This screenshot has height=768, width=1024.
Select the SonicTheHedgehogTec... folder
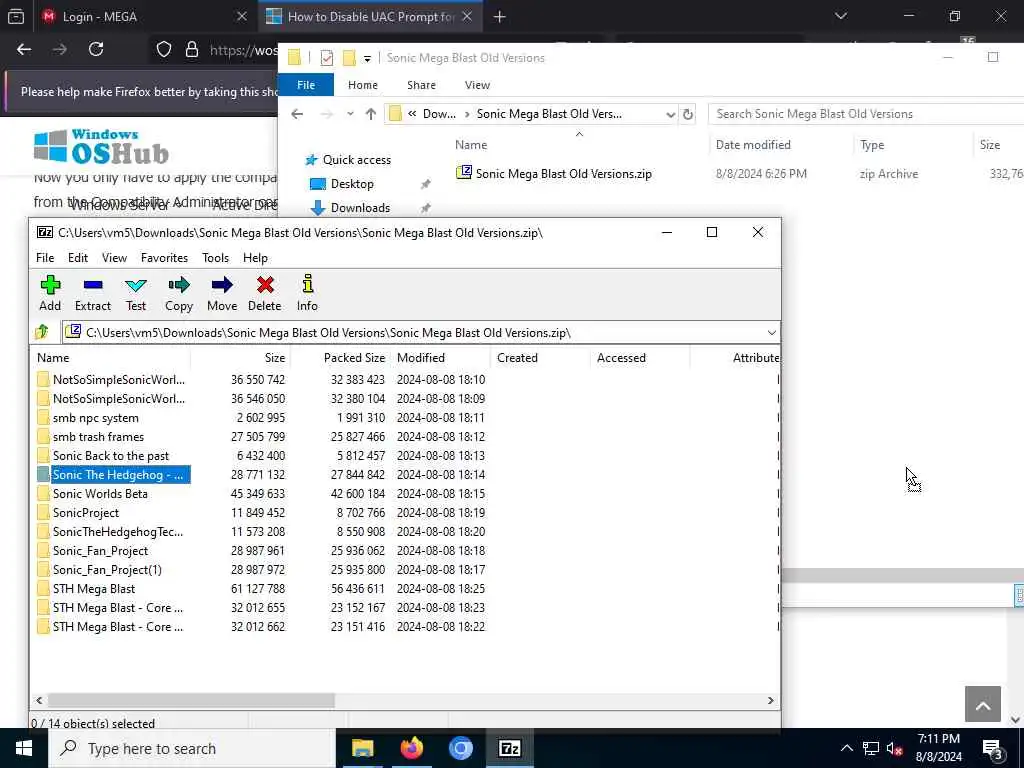click(x=118, y=532)
